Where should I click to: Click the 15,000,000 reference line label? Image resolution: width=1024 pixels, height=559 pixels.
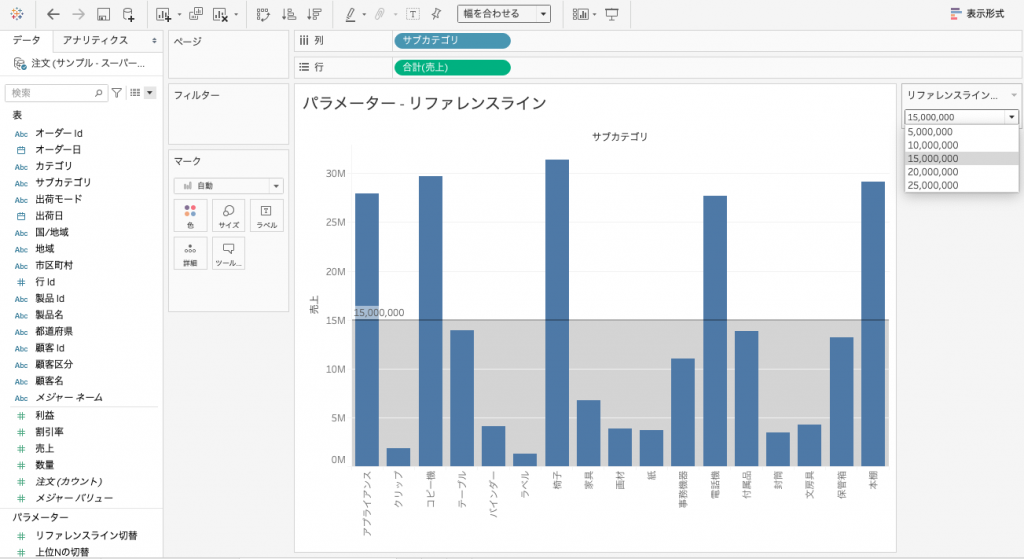coord(379,313)
